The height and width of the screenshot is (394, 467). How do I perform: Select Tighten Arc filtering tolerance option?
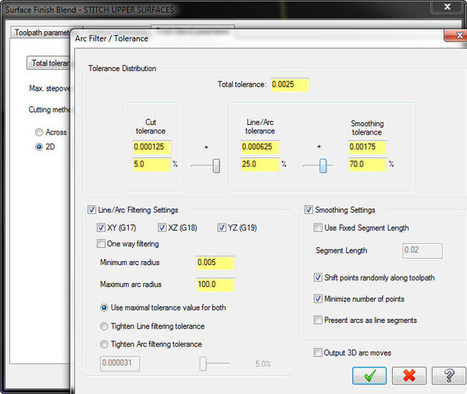tap(104, 344)
